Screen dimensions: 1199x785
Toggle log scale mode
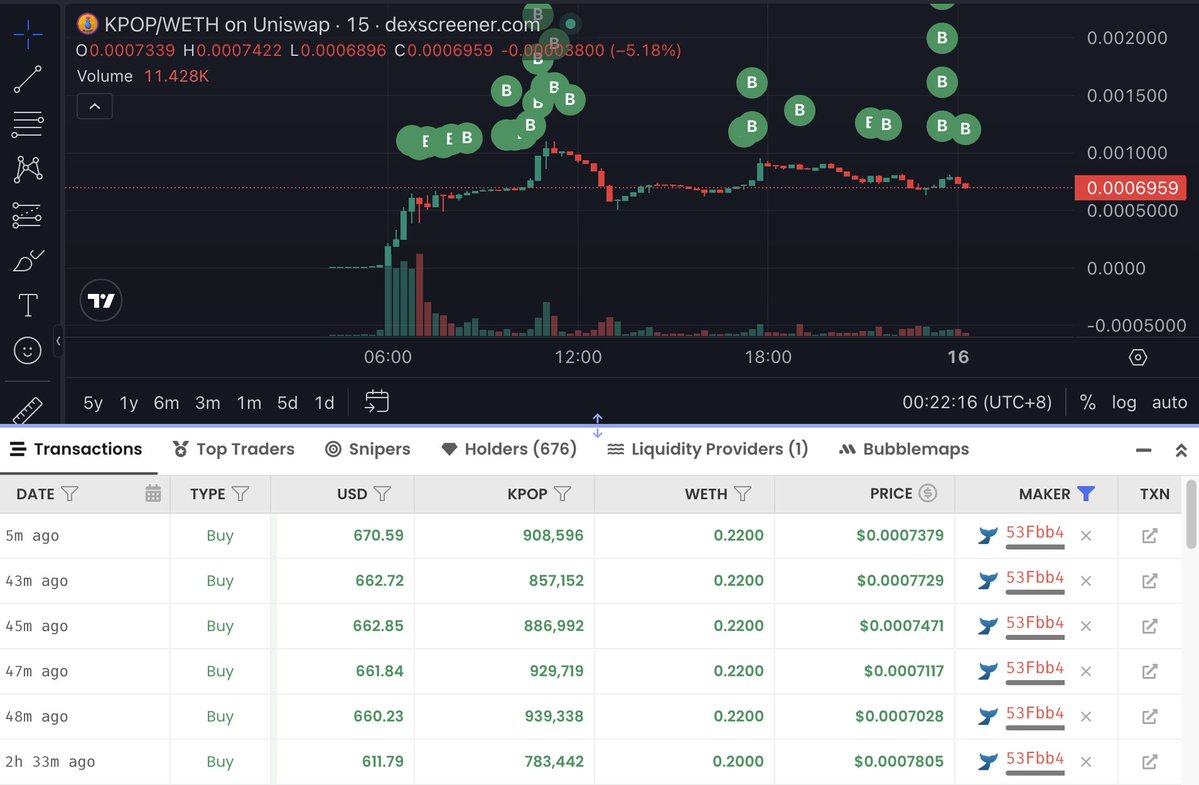pyautogui.click(x=1123, y=402)
